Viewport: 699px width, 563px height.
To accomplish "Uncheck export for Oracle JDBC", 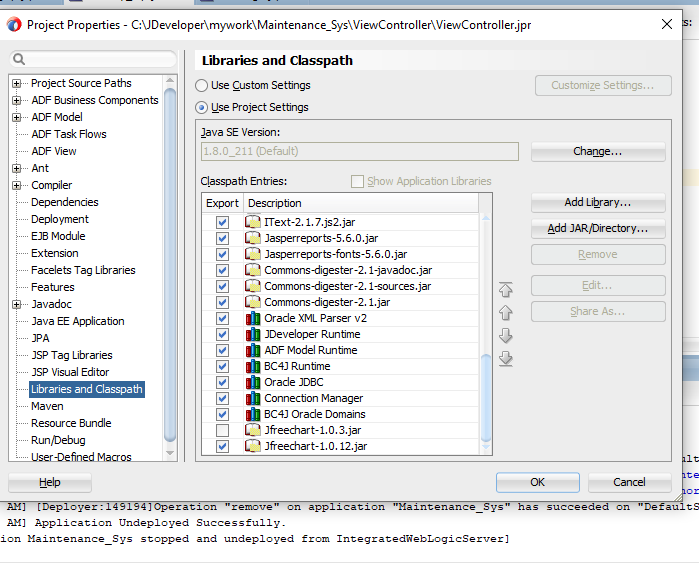I will click(222, 382).
